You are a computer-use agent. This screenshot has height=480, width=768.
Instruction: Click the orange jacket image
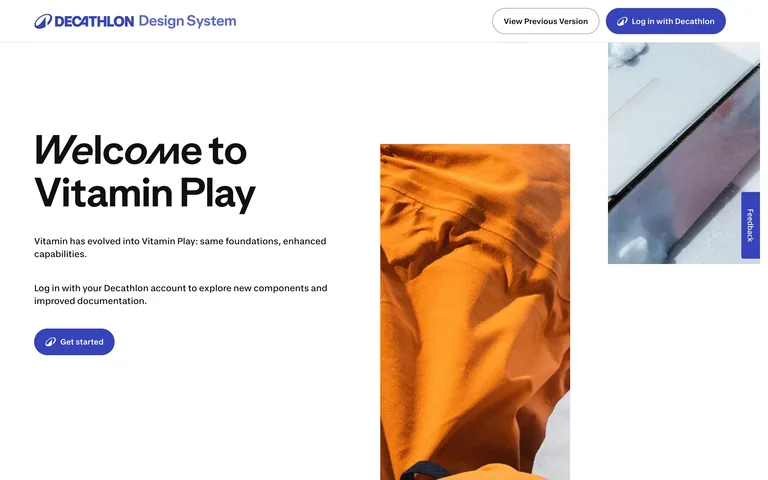pyautogui.click(x=475, y=312)
